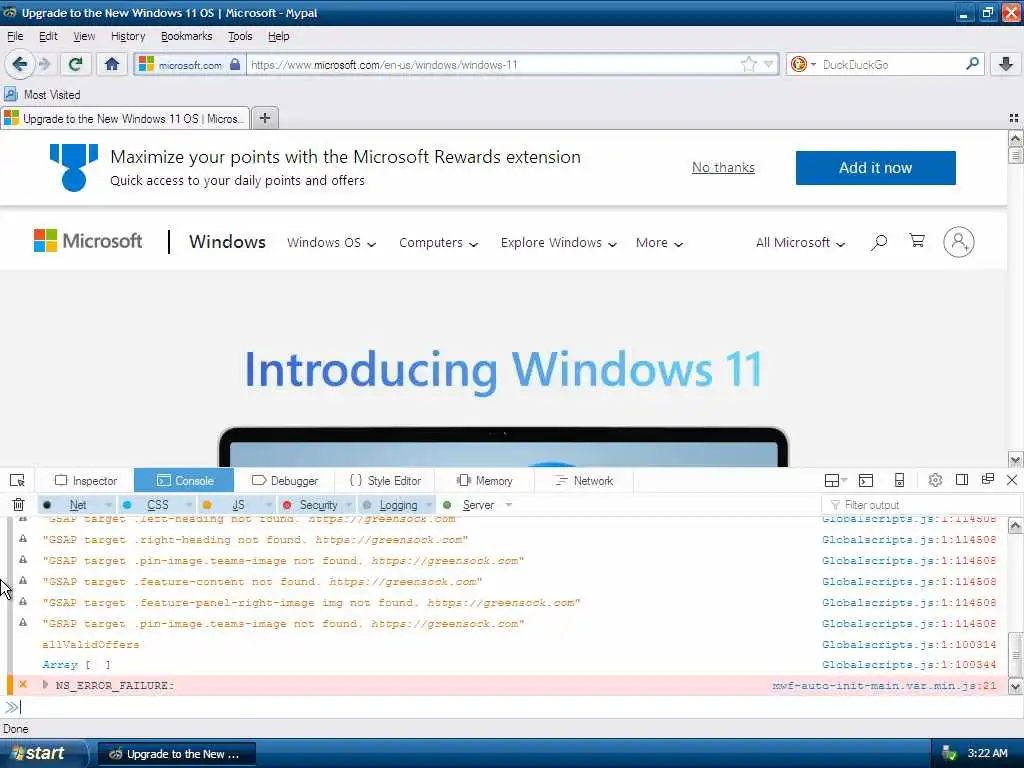Open a new tab with the plus button
Viewport: 1024px width, 768px height.
(x=264, y=118)
